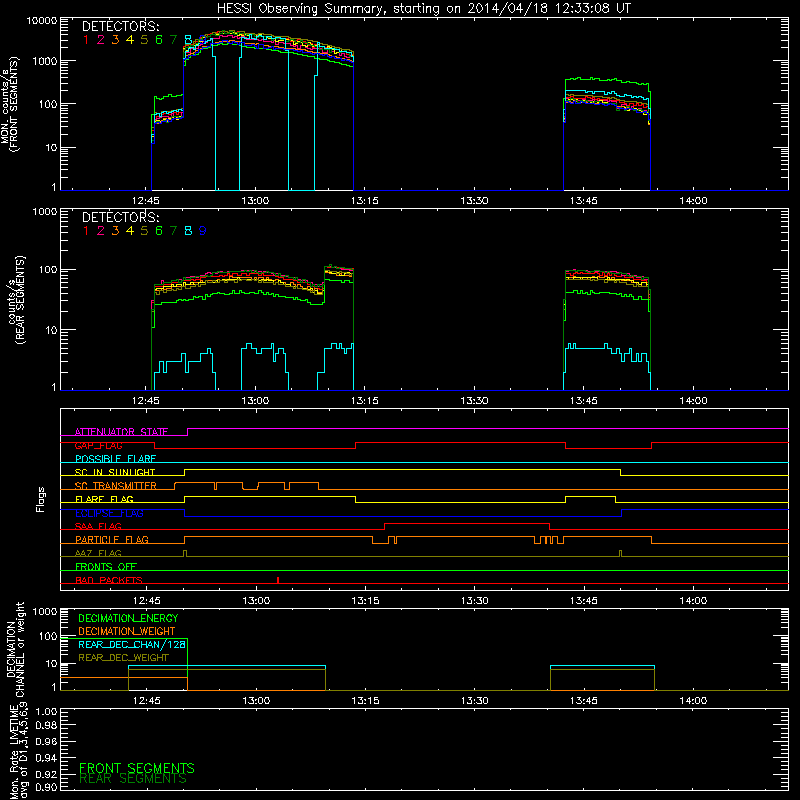The height and width of the screenshot is (800, 800).
Task: Click the GAP_FLAG label
Action: [98, 445]
